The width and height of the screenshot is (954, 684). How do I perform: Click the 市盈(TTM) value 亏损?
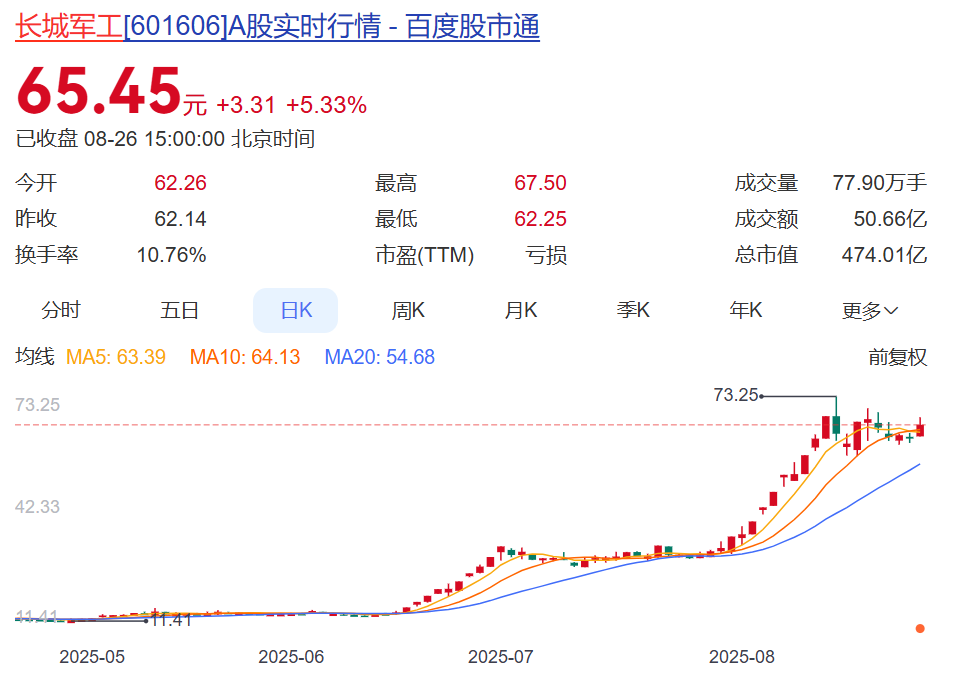[546, 255]
